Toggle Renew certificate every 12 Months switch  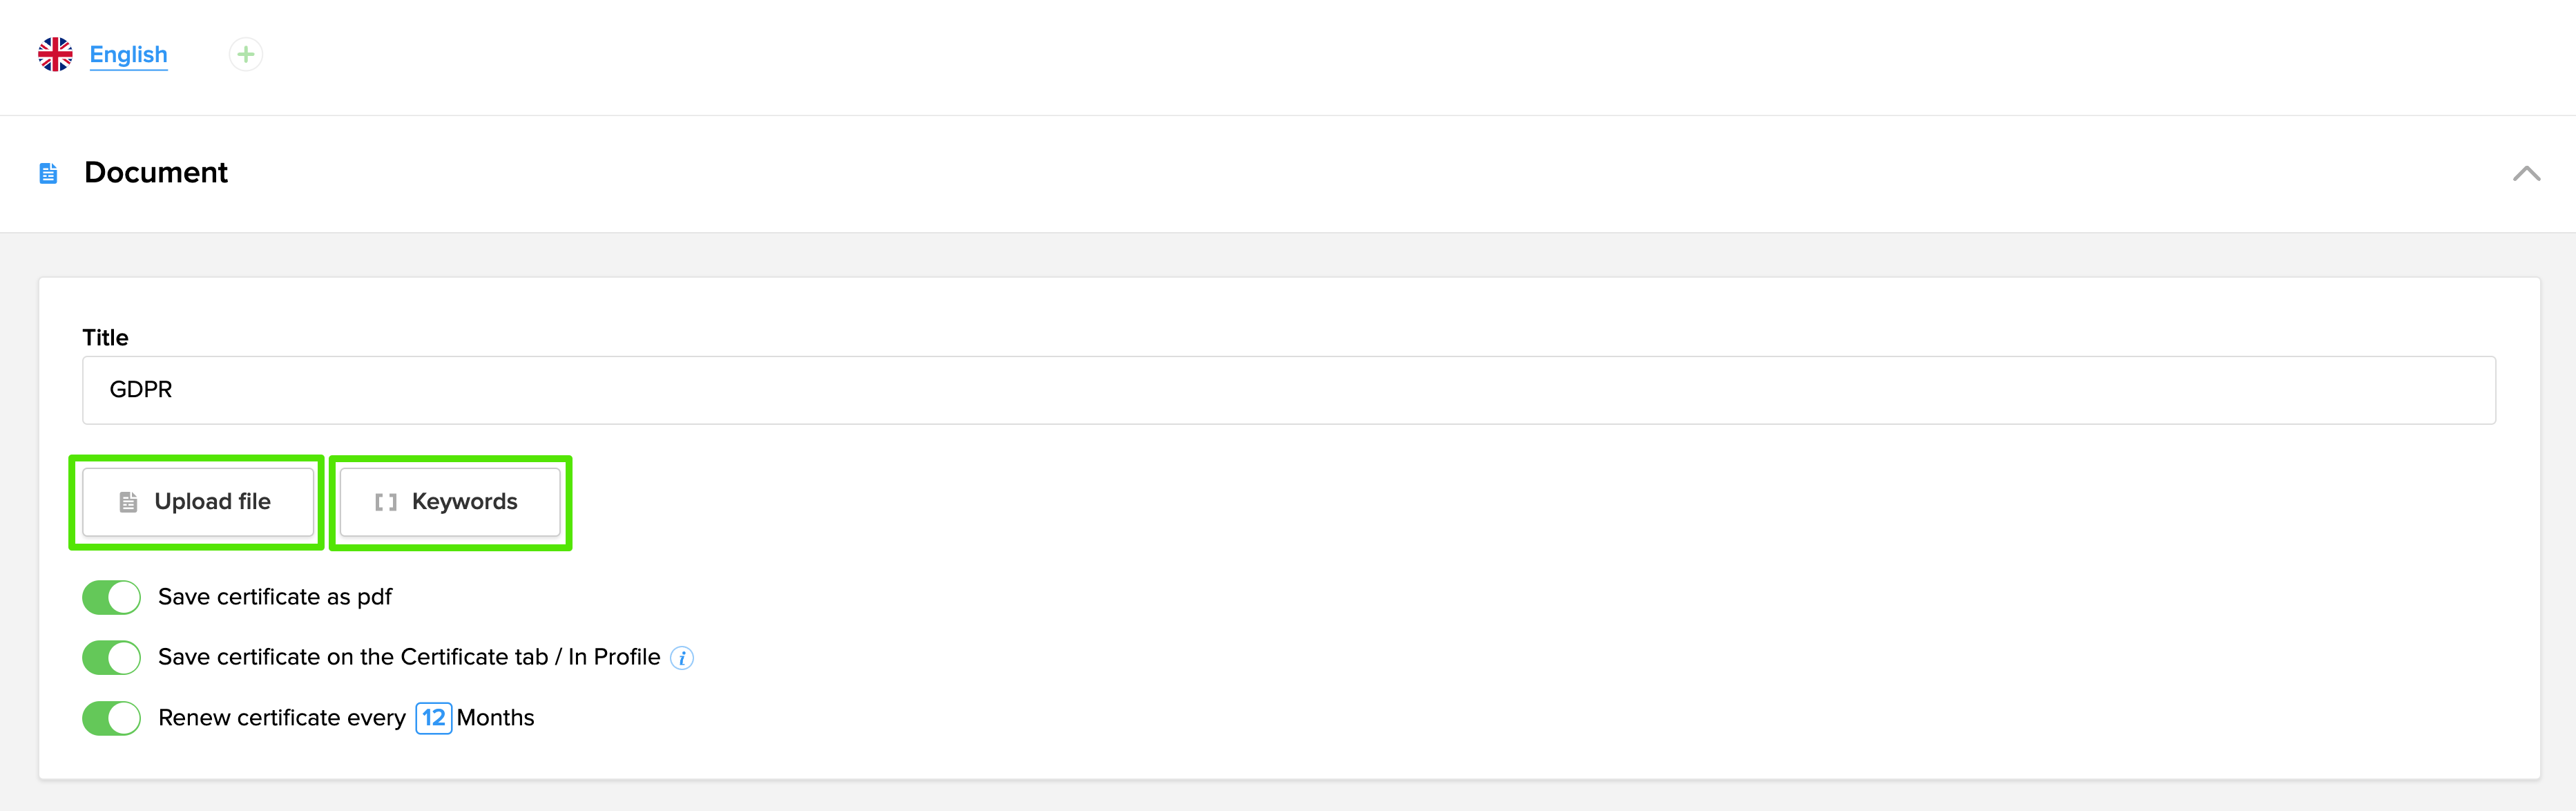111,718
